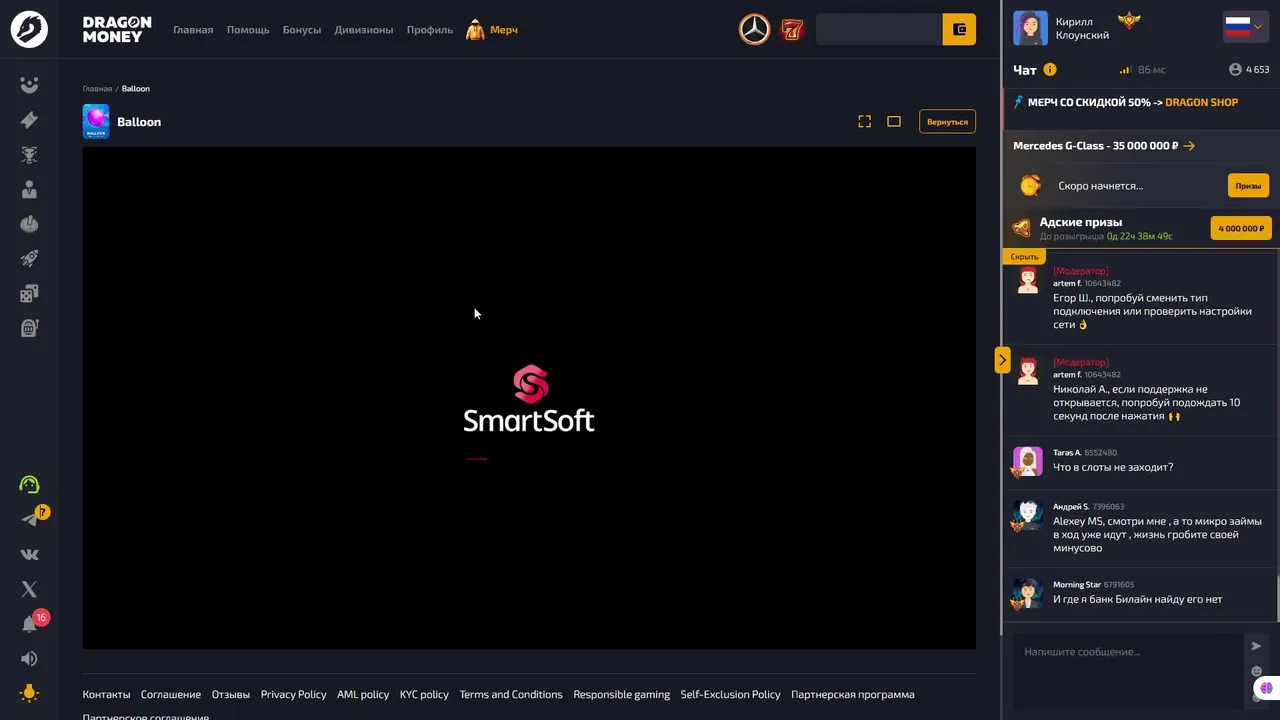The height and width of the screenshot is (720, 1280).
Task: Click the arrow next to Mercedes G-Class
Action: 1189,146
